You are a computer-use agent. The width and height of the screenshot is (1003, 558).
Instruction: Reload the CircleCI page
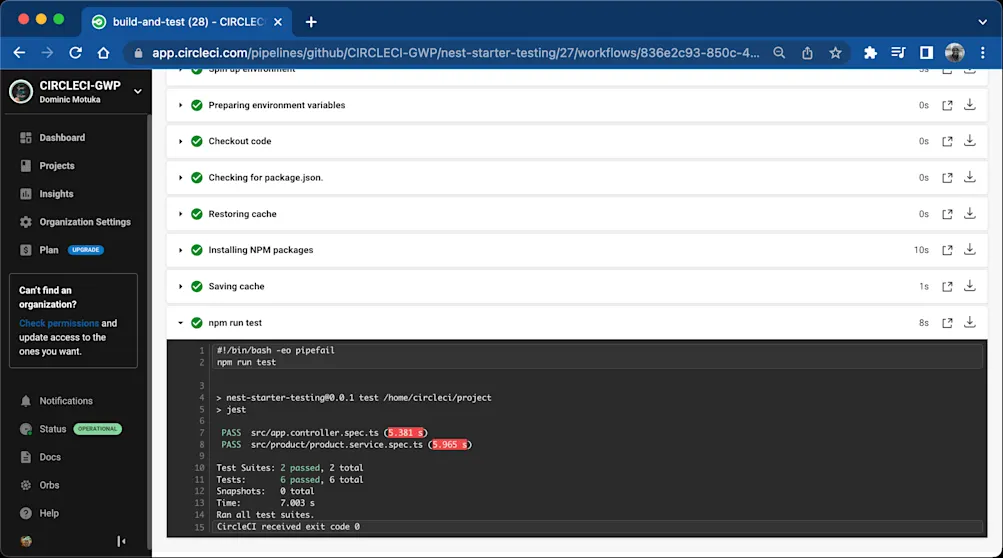(75, 53)
